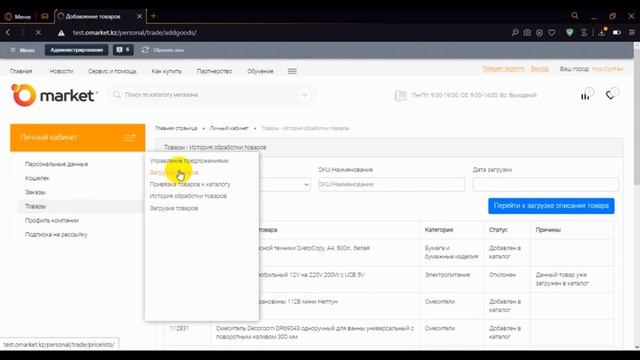Click the Статус column header
Screen dimensions: 640x360
(x=498, y=230)
